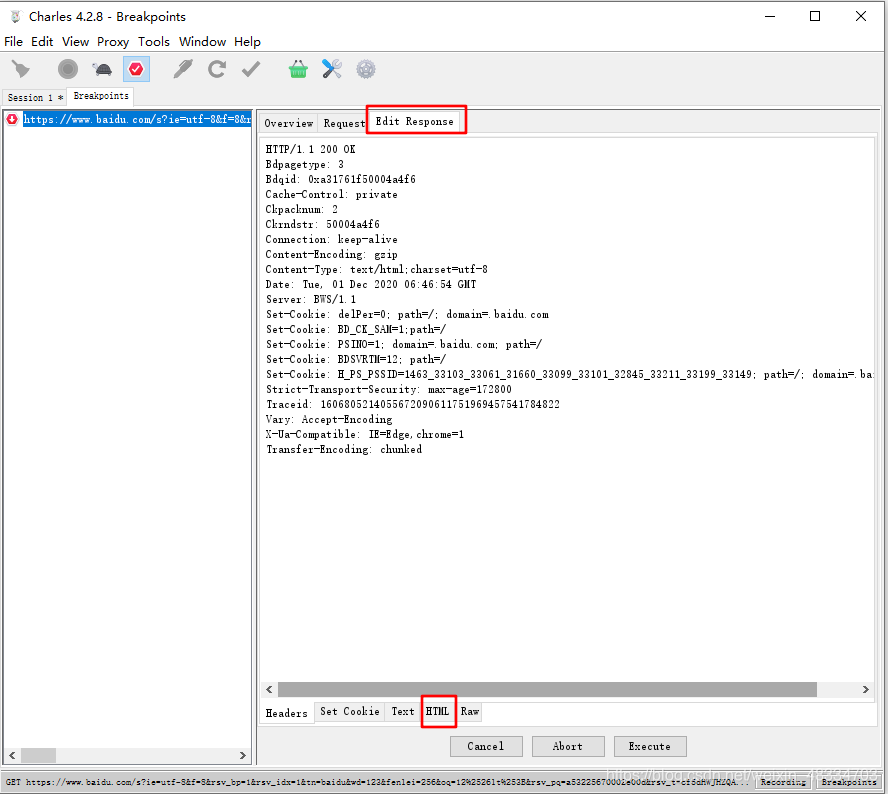Click the Bdqid header line
Viewport: 888px width, 794px height.
pyautogui.click(x=340, y=180)
